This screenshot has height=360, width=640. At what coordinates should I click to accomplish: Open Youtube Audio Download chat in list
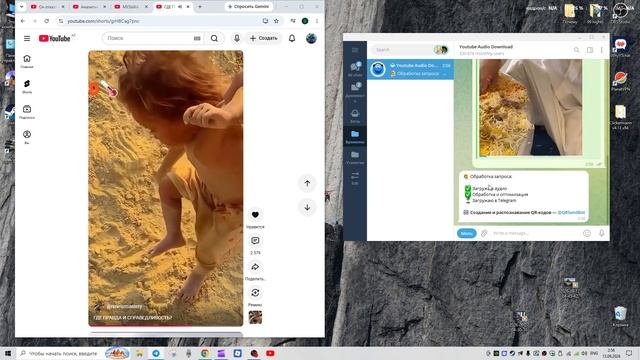click(411, 69)
